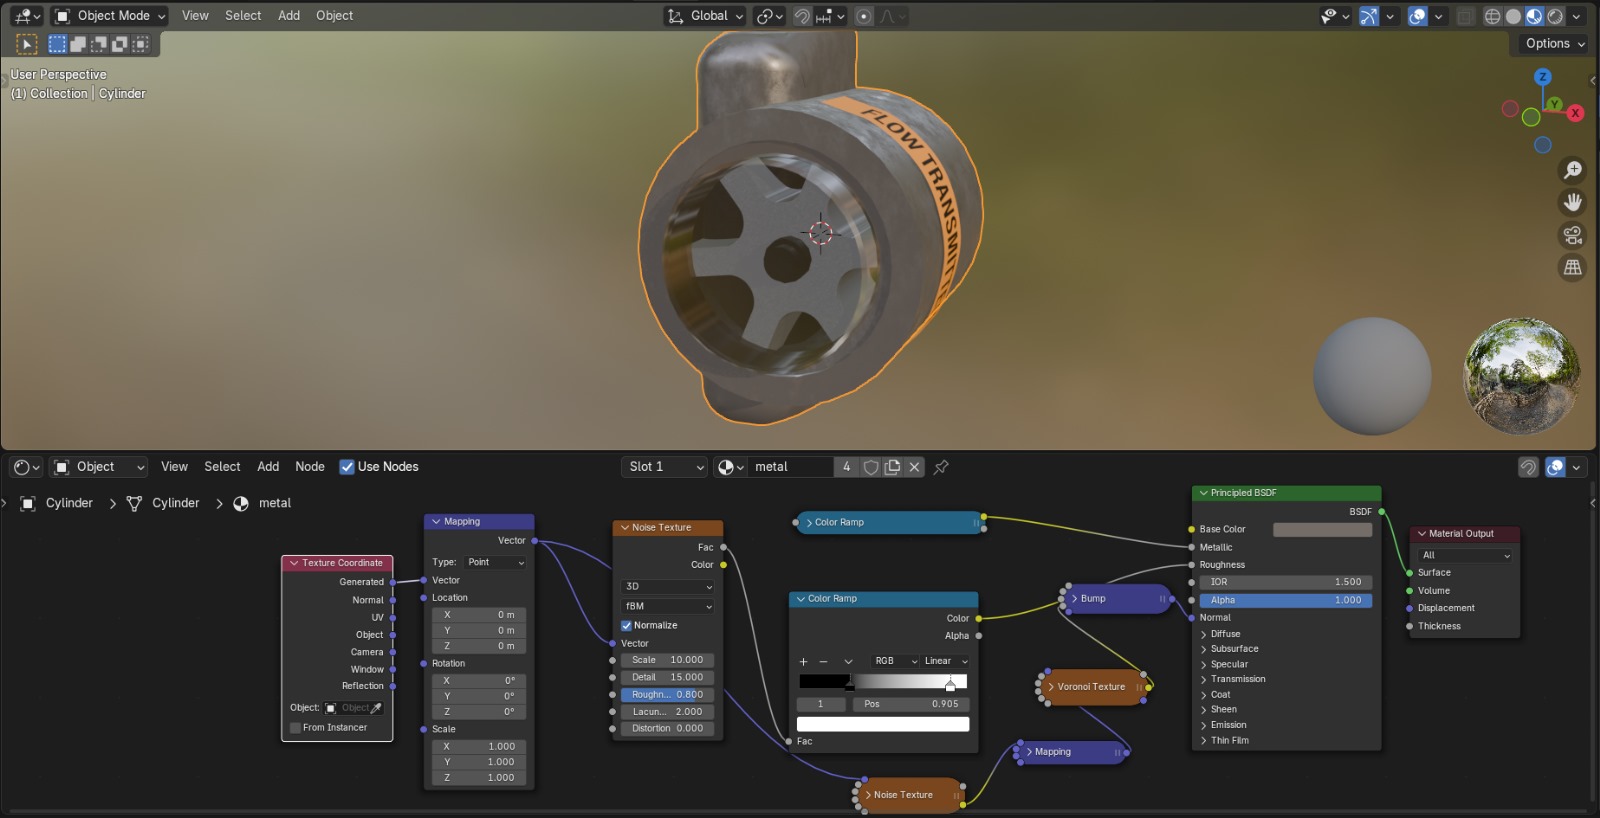Click the pin icon next to material
Image resolution: width=1600 pixels, height=818 pixels.
pos(941,467)
